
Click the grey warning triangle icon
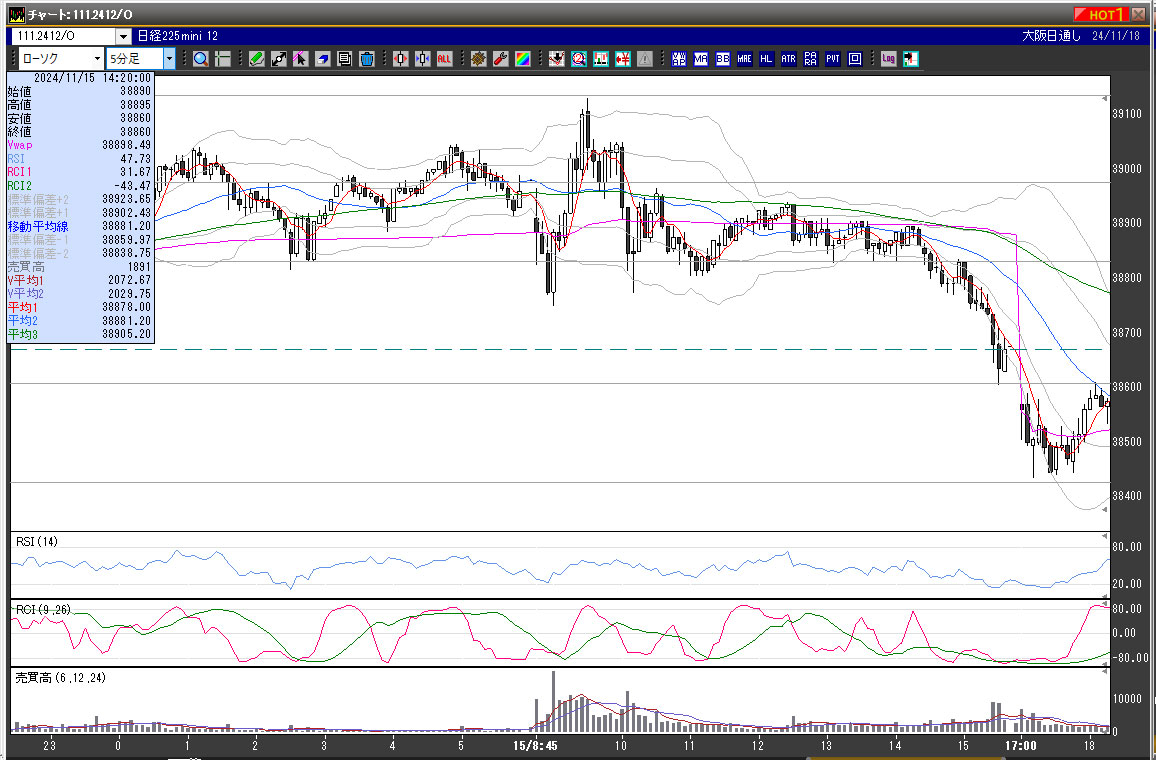(x=645, y=59)
